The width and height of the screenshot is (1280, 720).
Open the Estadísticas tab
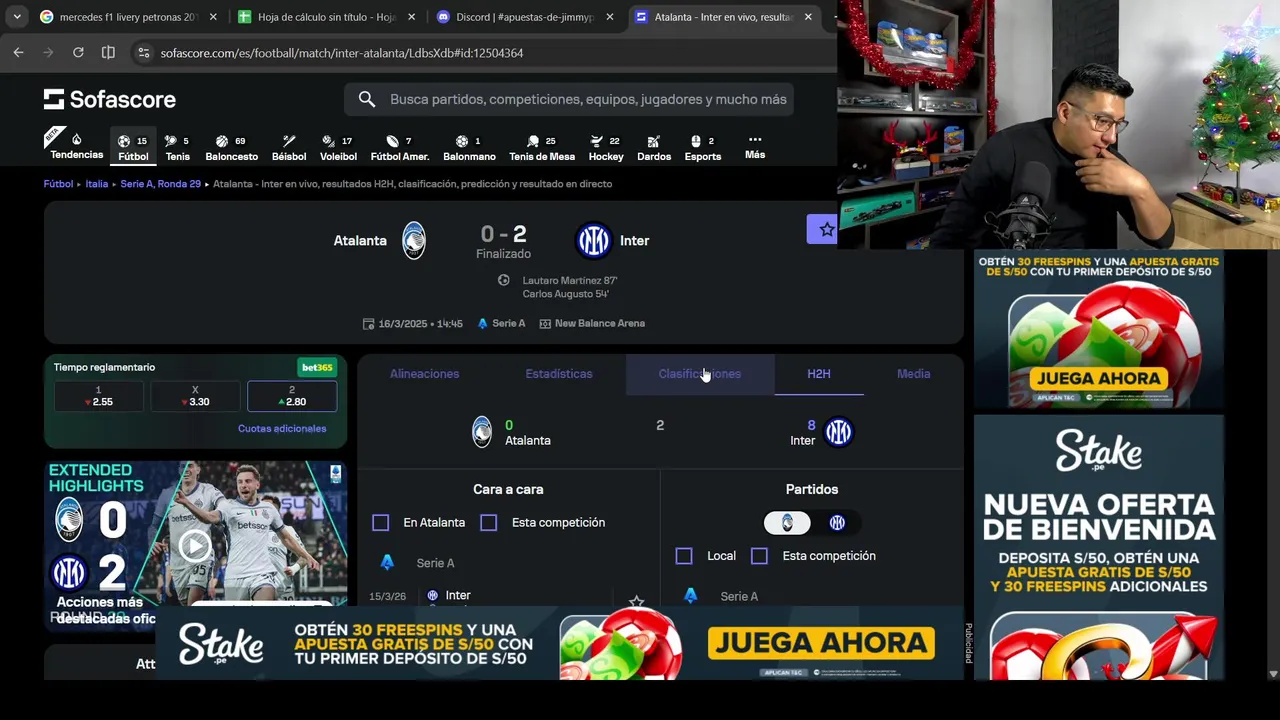click(x=559, y=374)
